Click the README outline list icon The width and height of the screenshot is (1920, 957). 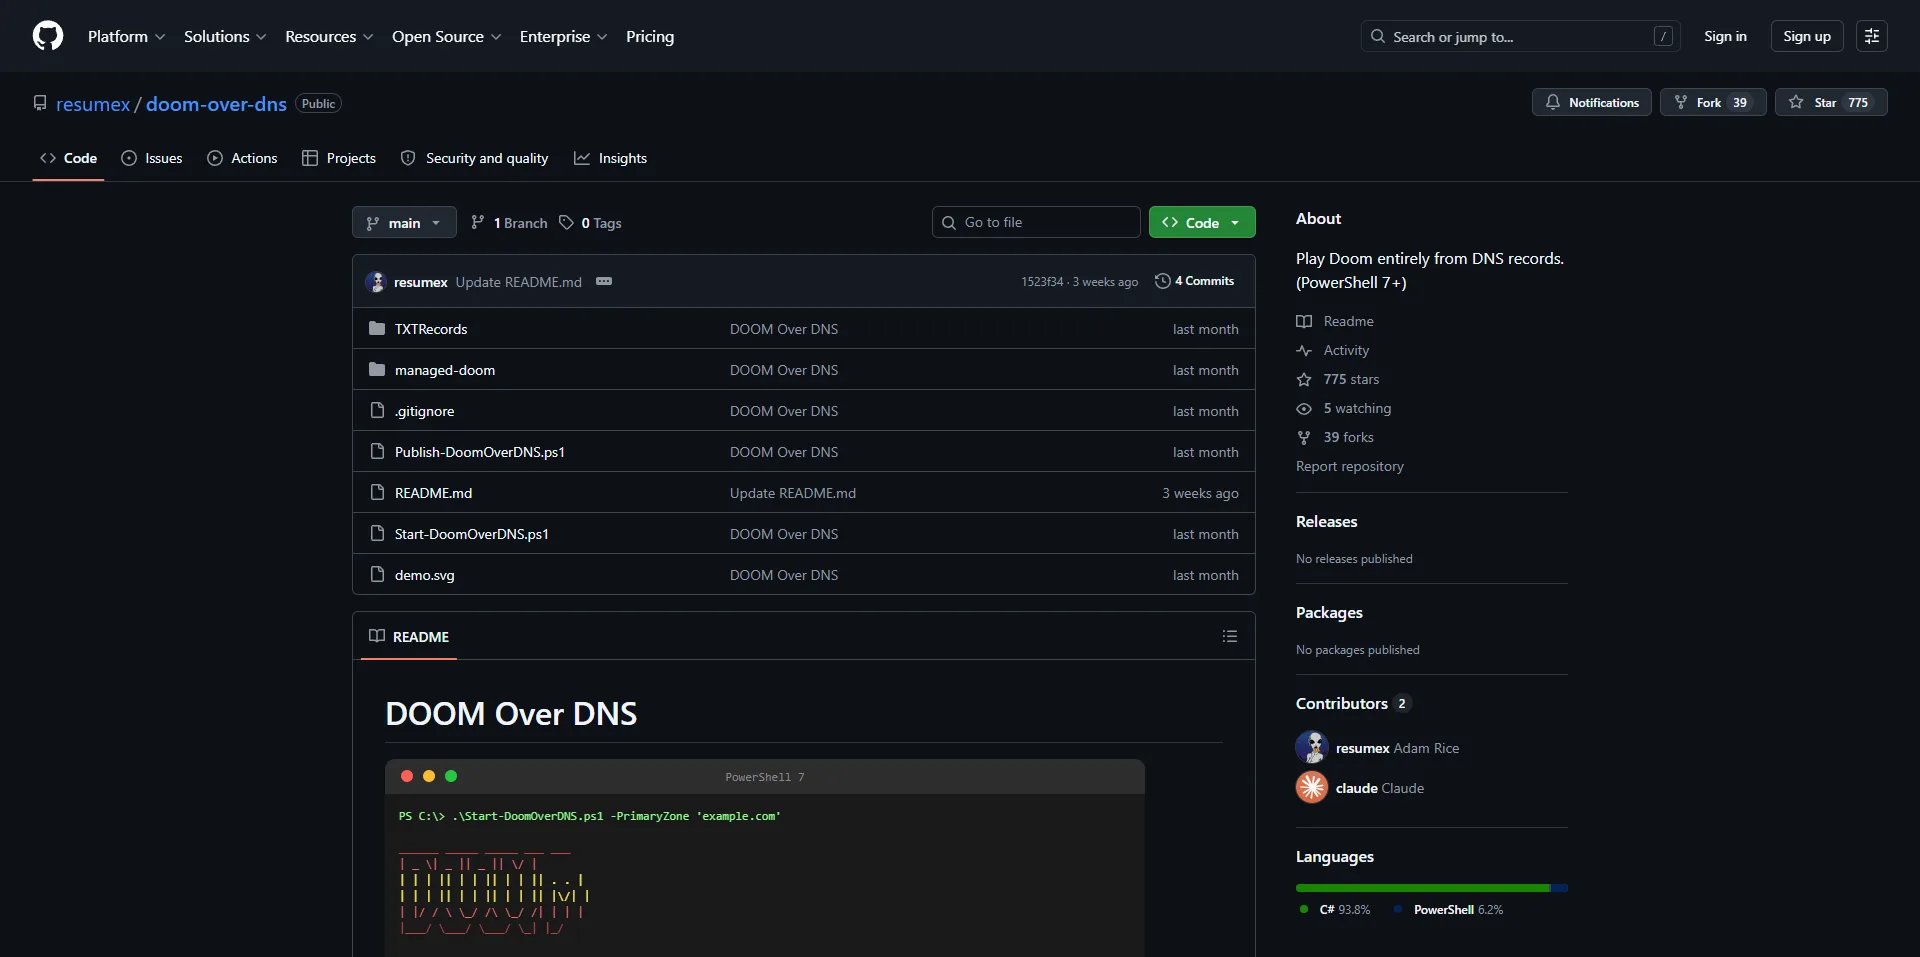point(1229,636)
